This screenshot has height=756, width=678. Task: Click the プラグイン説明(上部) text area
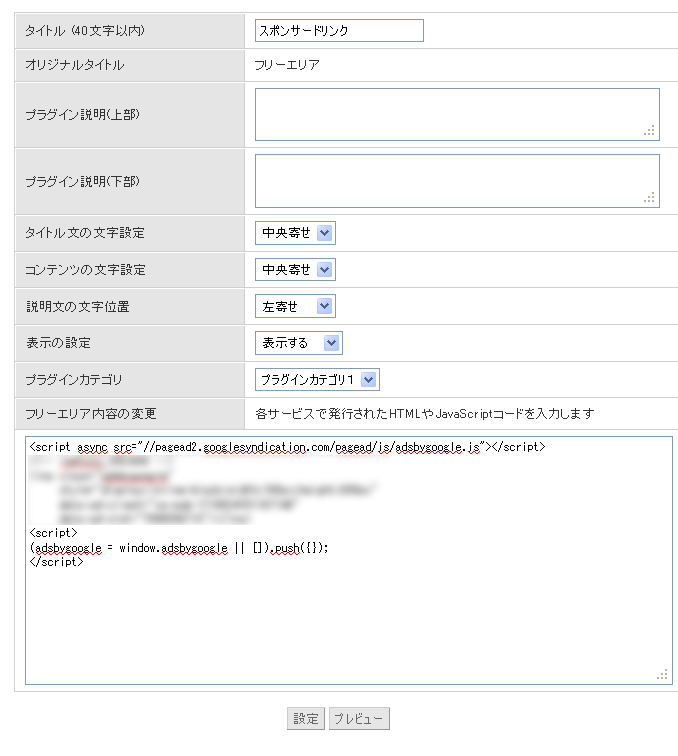tap(457, 114)
